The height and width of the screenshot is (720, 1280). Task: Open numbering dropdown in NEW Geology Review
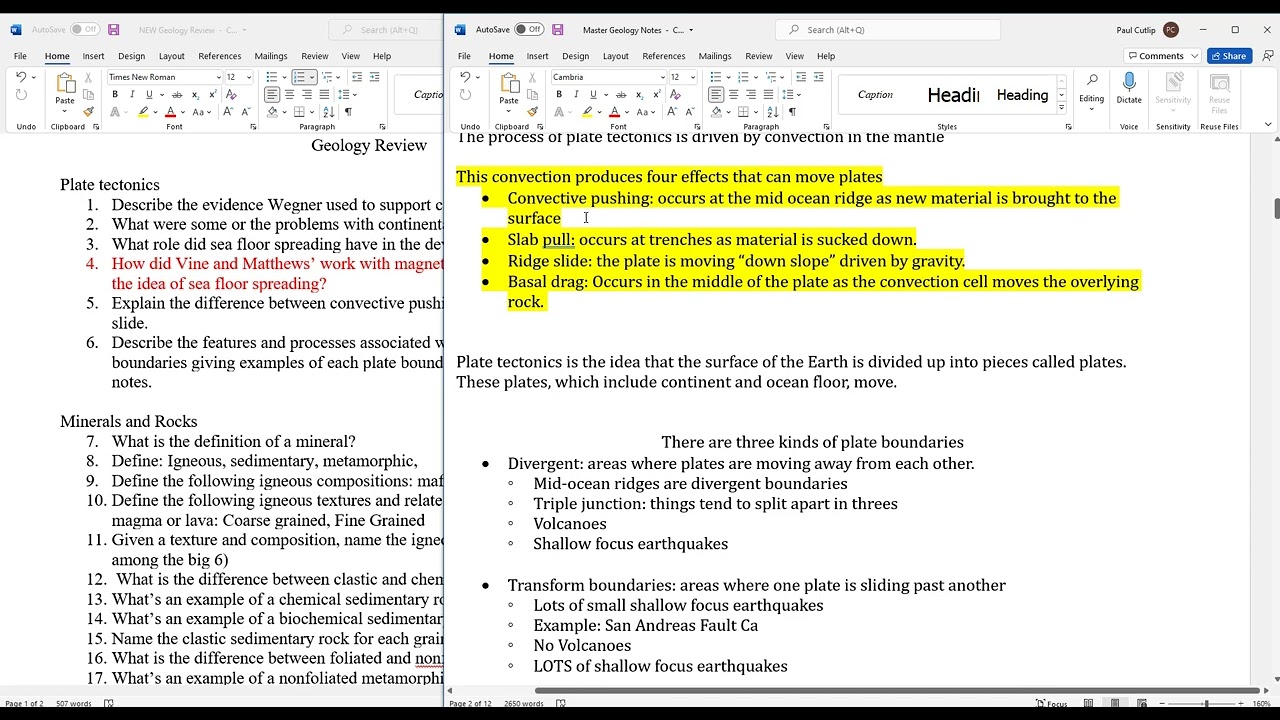(x=312, y=77)
